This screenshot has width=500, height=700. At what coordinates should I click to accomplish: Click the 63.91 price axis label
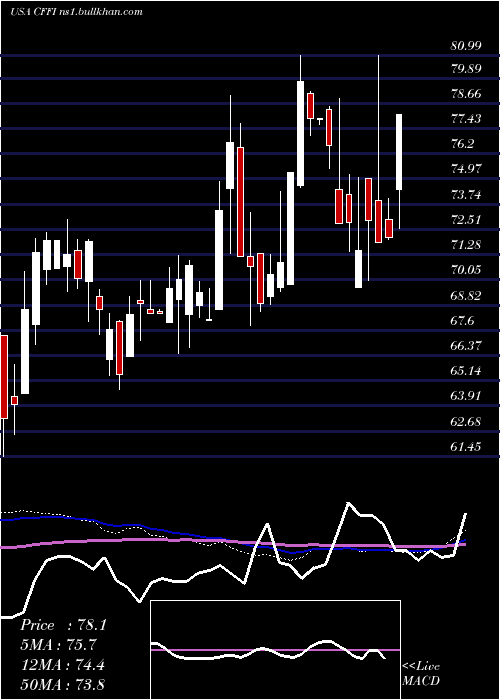click(466, 396)
